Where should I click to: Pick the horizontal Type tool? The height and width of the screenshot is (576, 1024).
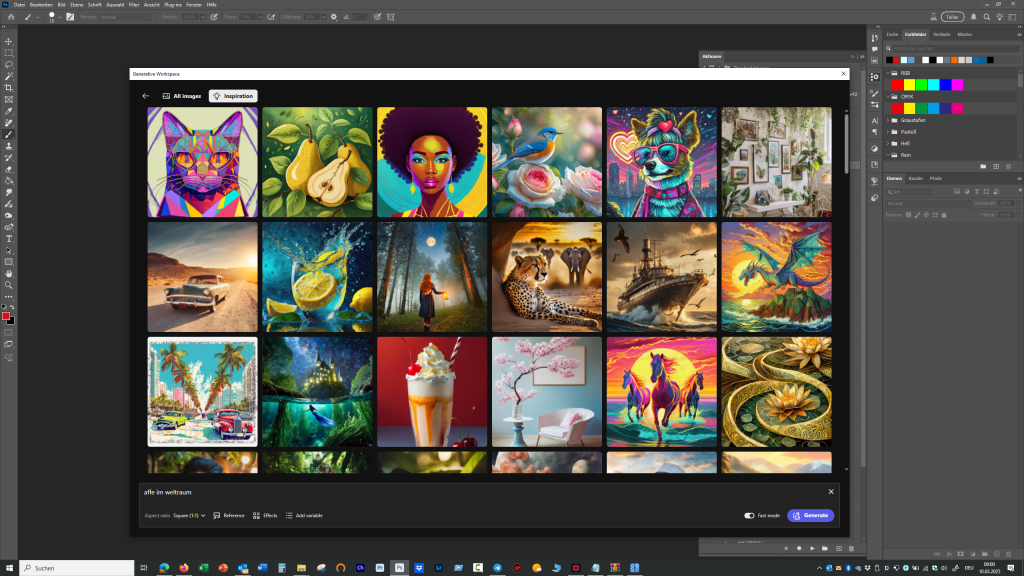tap(9, 239)
